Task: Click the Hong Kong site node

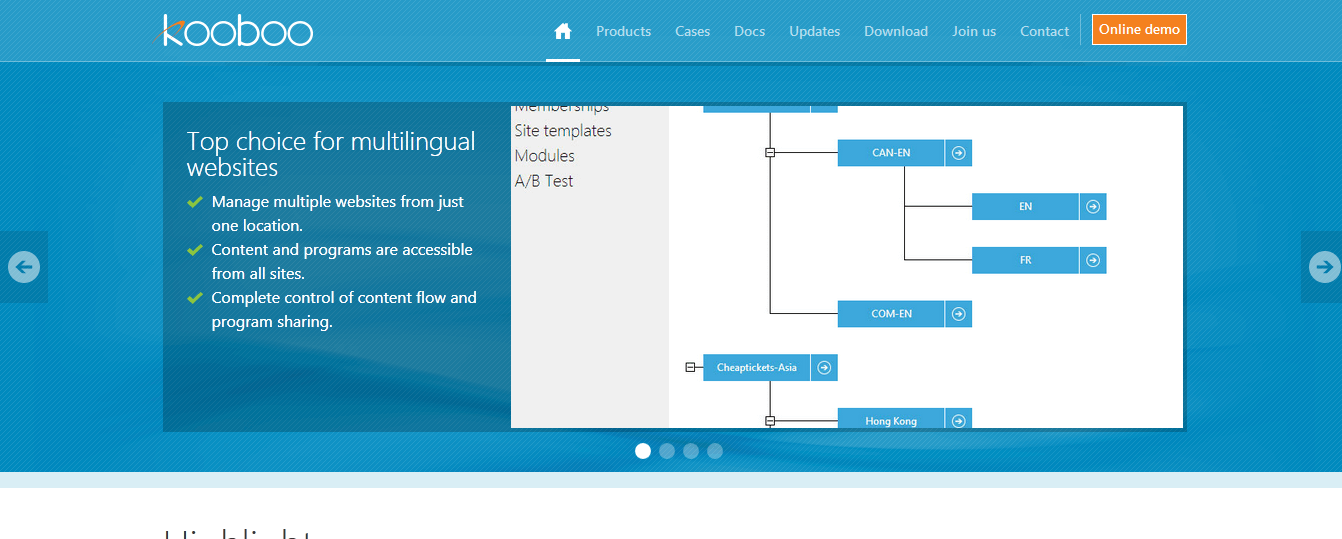Action: point(890,419)
